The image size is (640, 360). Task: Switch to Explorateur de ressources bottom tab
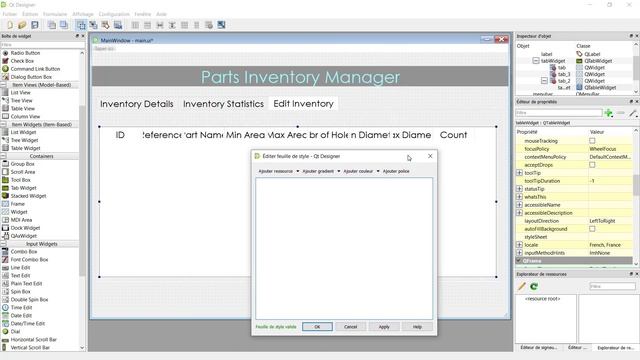pyautogui.click(x=616, y=348)
